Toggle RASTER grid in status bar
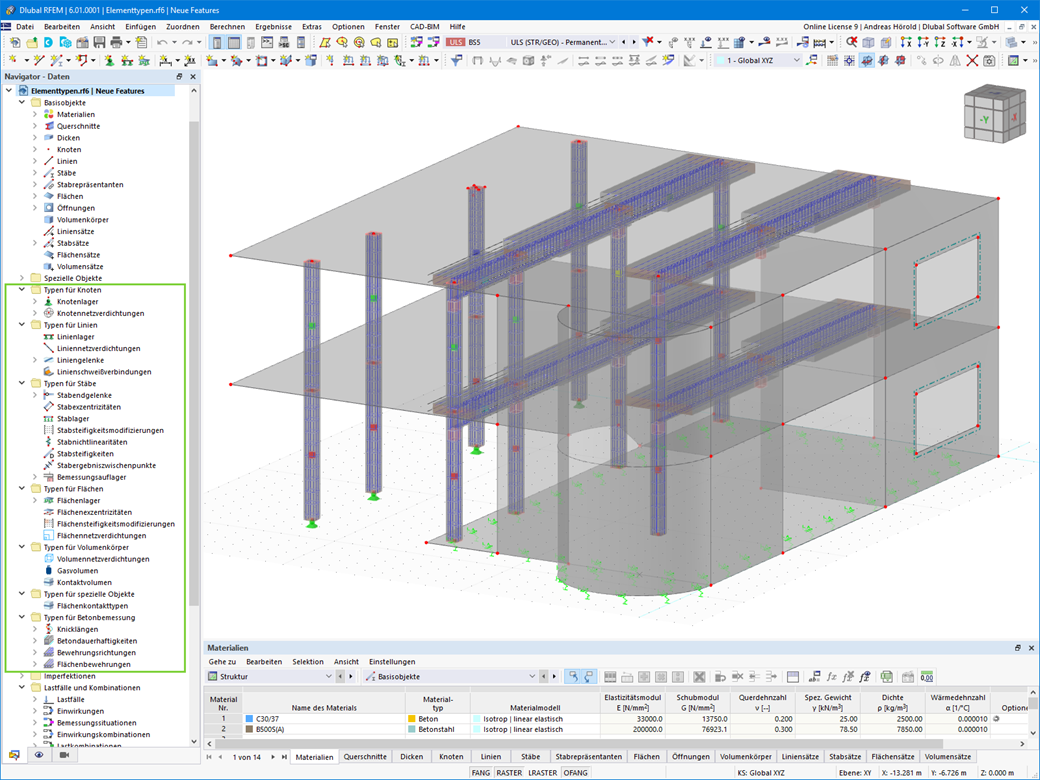1040x780 pixels. (509, 773)
